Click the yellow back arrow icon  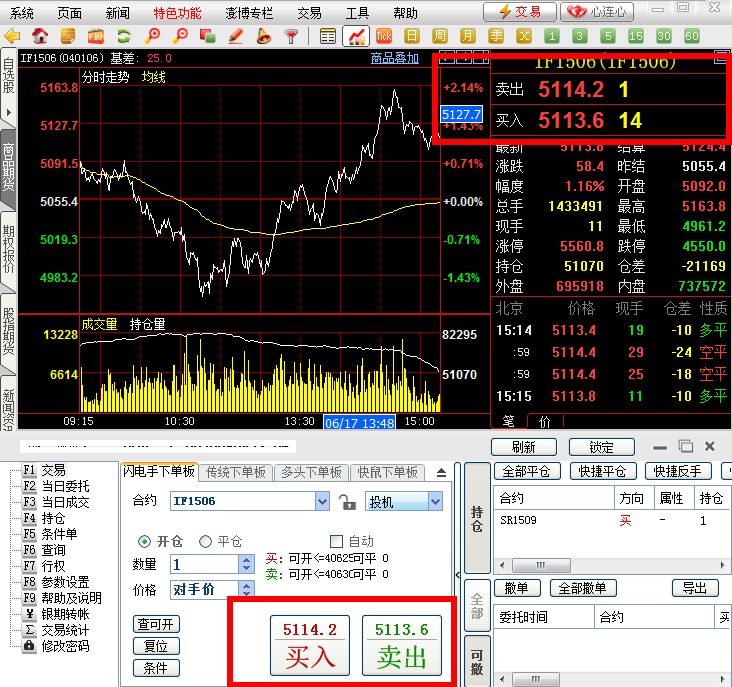tap(12, 36)
